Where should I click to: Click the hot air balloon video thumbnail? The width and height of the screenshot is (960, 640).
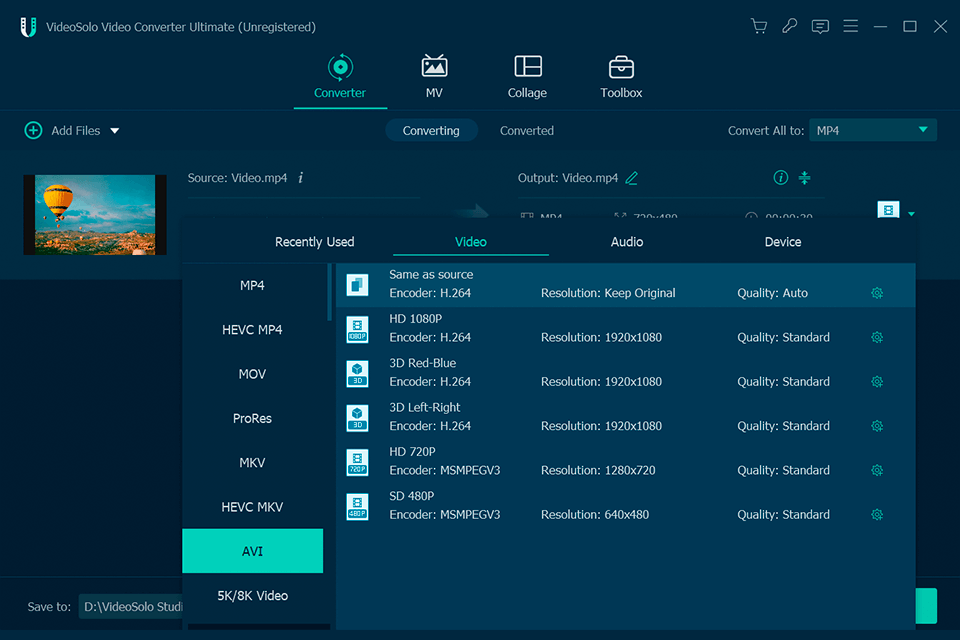tap(94, 214)
